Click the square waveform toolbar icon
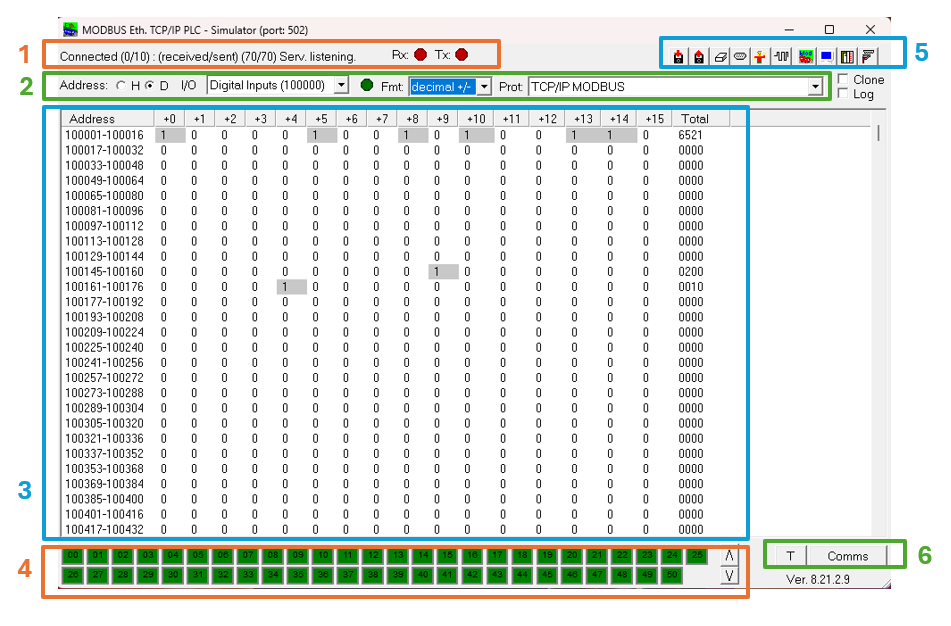The image size is (951, 626). (x=783, y=57)
